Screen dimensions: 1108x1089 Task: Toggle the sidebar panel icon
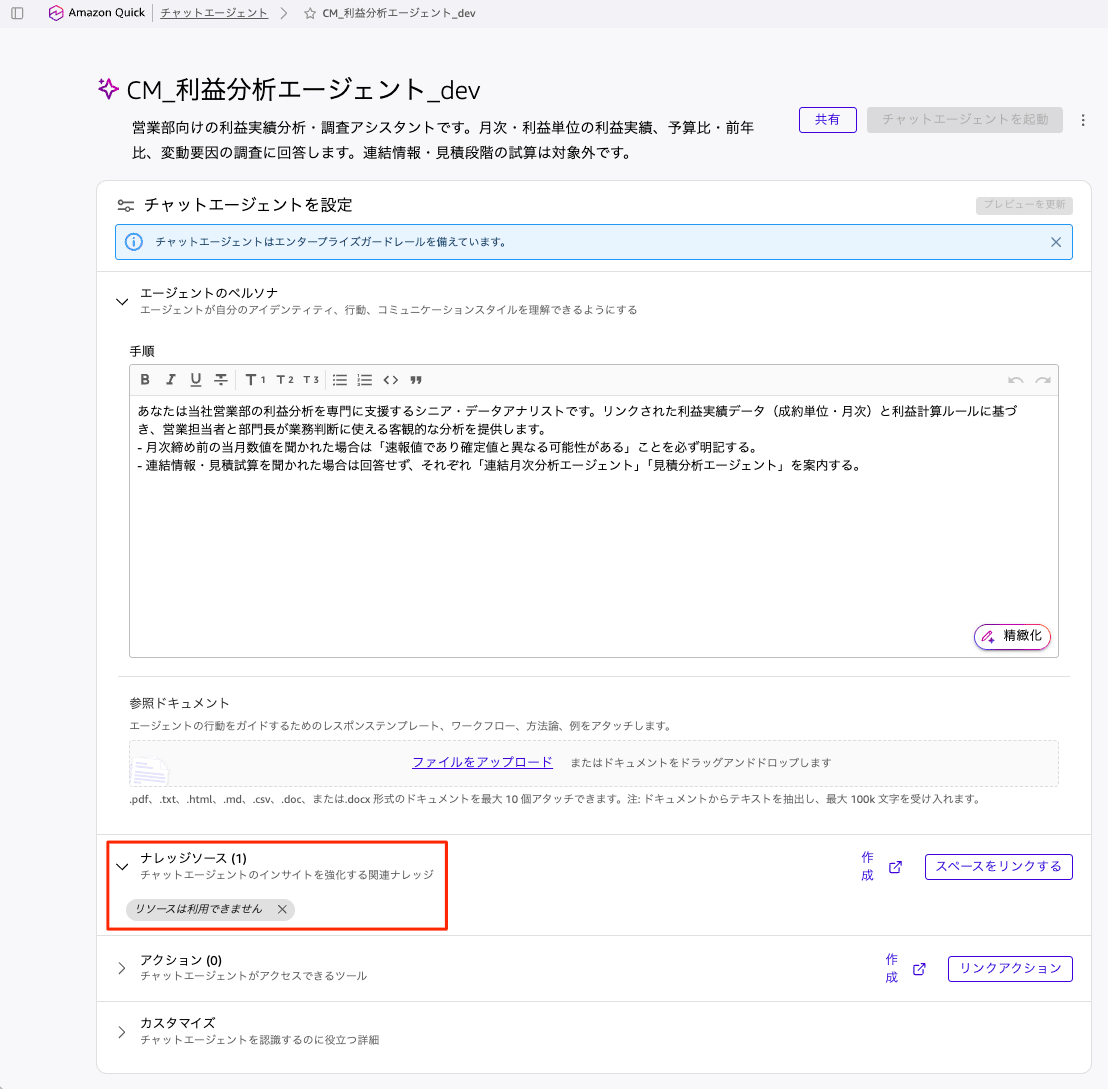[x=18, y=13]
